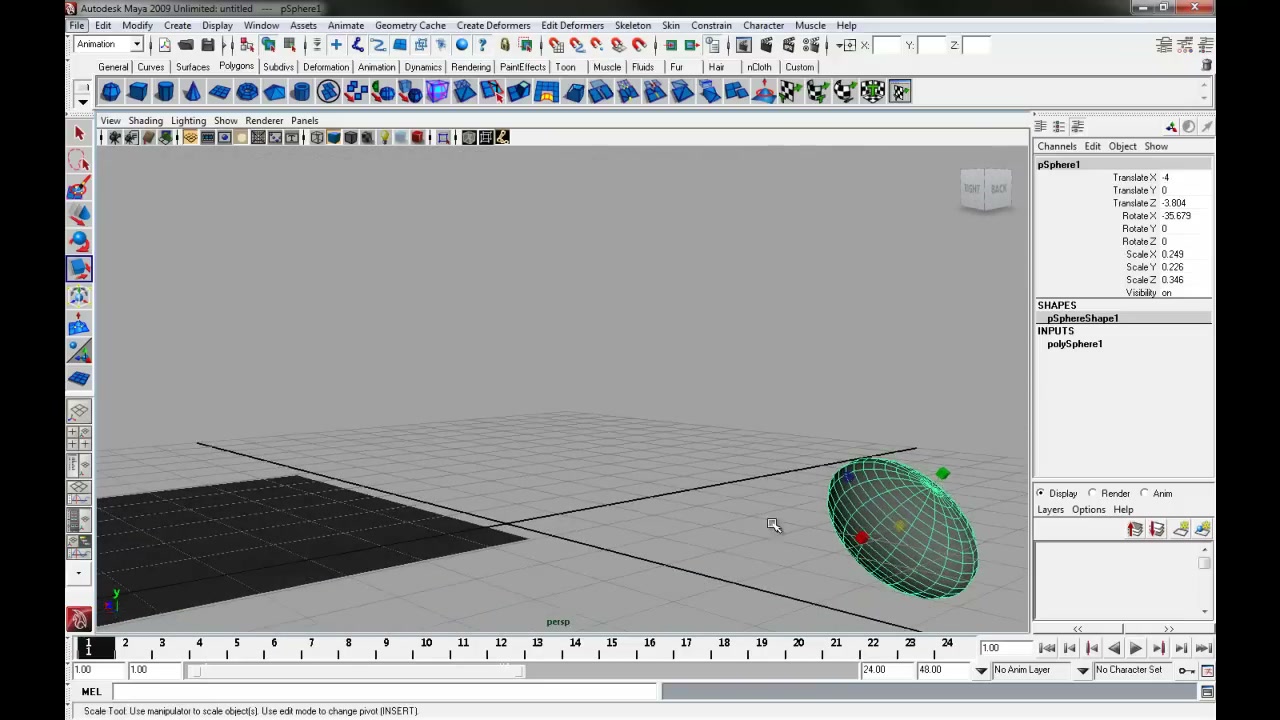The height and width of the screenshot is (720, 1280).
Task: Create a polygon cone from shelf
Action: click(x=192, y=92)
